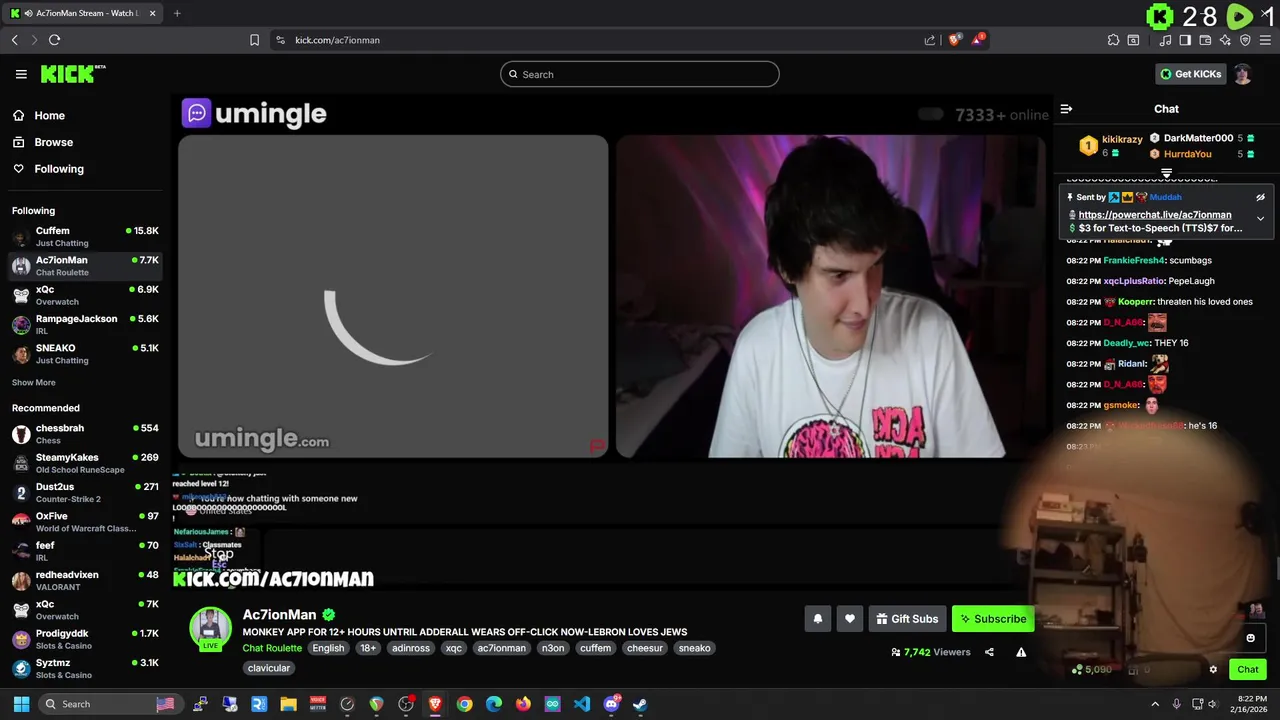Hide the pinned chat message
The height and width of the screenshot is (720, 1280).
click(x=1260, y=197)
